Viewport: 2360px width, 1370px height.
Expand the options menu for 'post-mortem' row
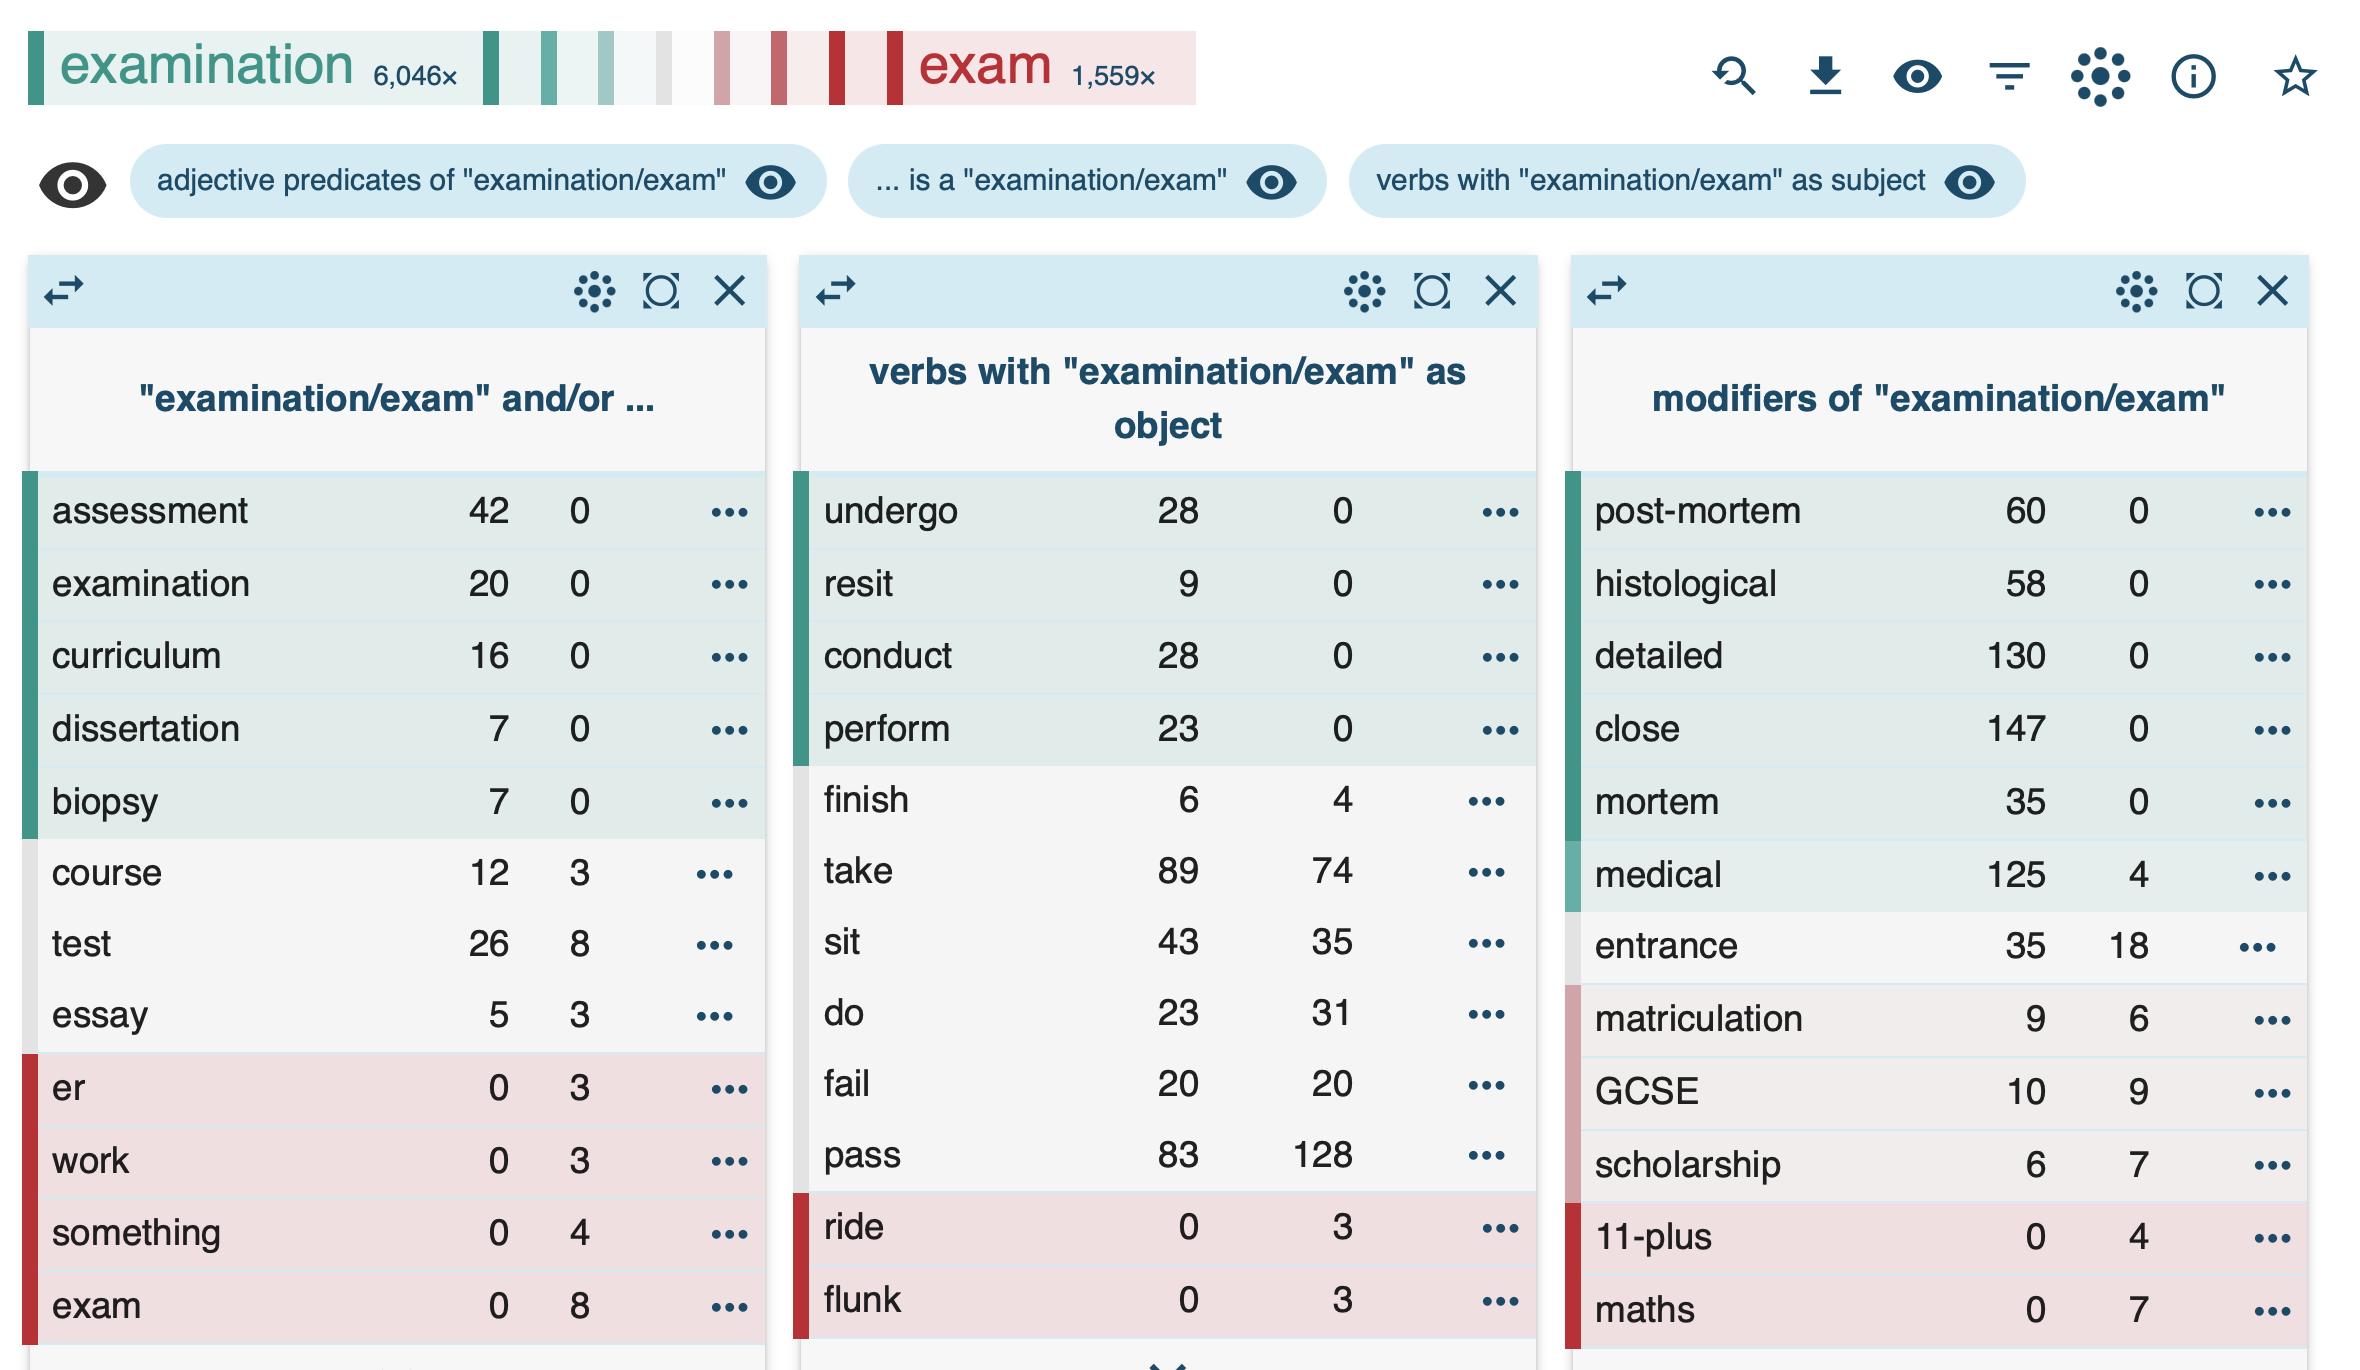click(x=2272, y=512)
